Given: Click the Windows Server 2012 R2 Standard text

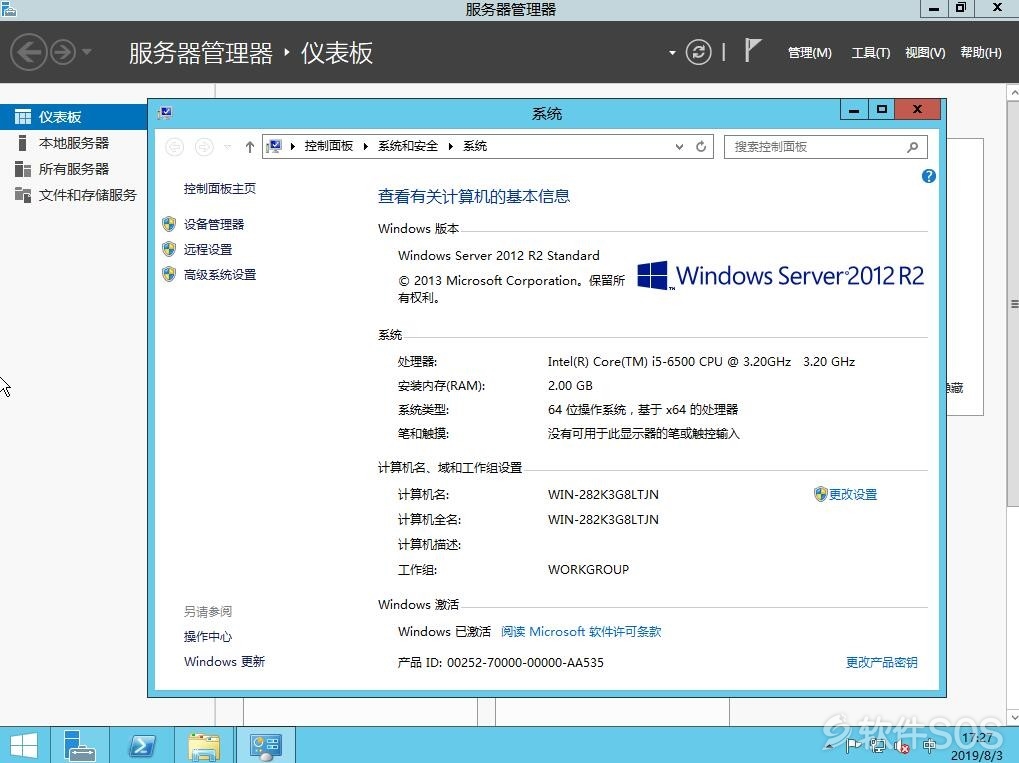Looking at the screenshot, I should point(498,255).
